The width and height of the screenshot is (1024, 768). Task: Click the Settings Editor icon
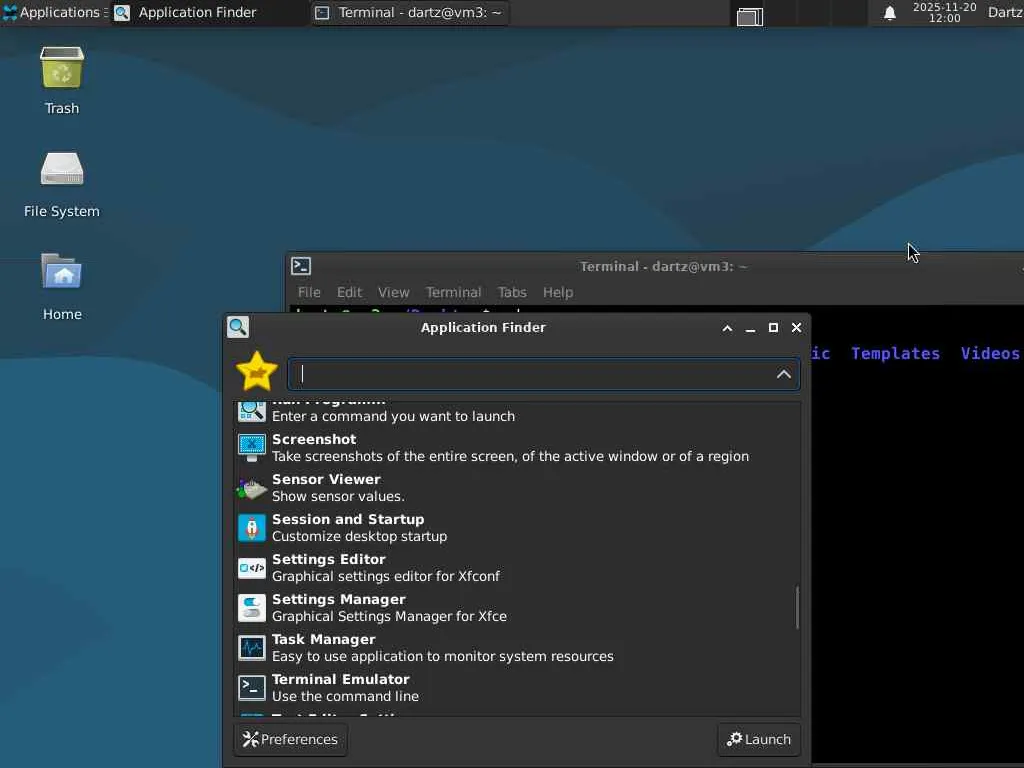251,568
